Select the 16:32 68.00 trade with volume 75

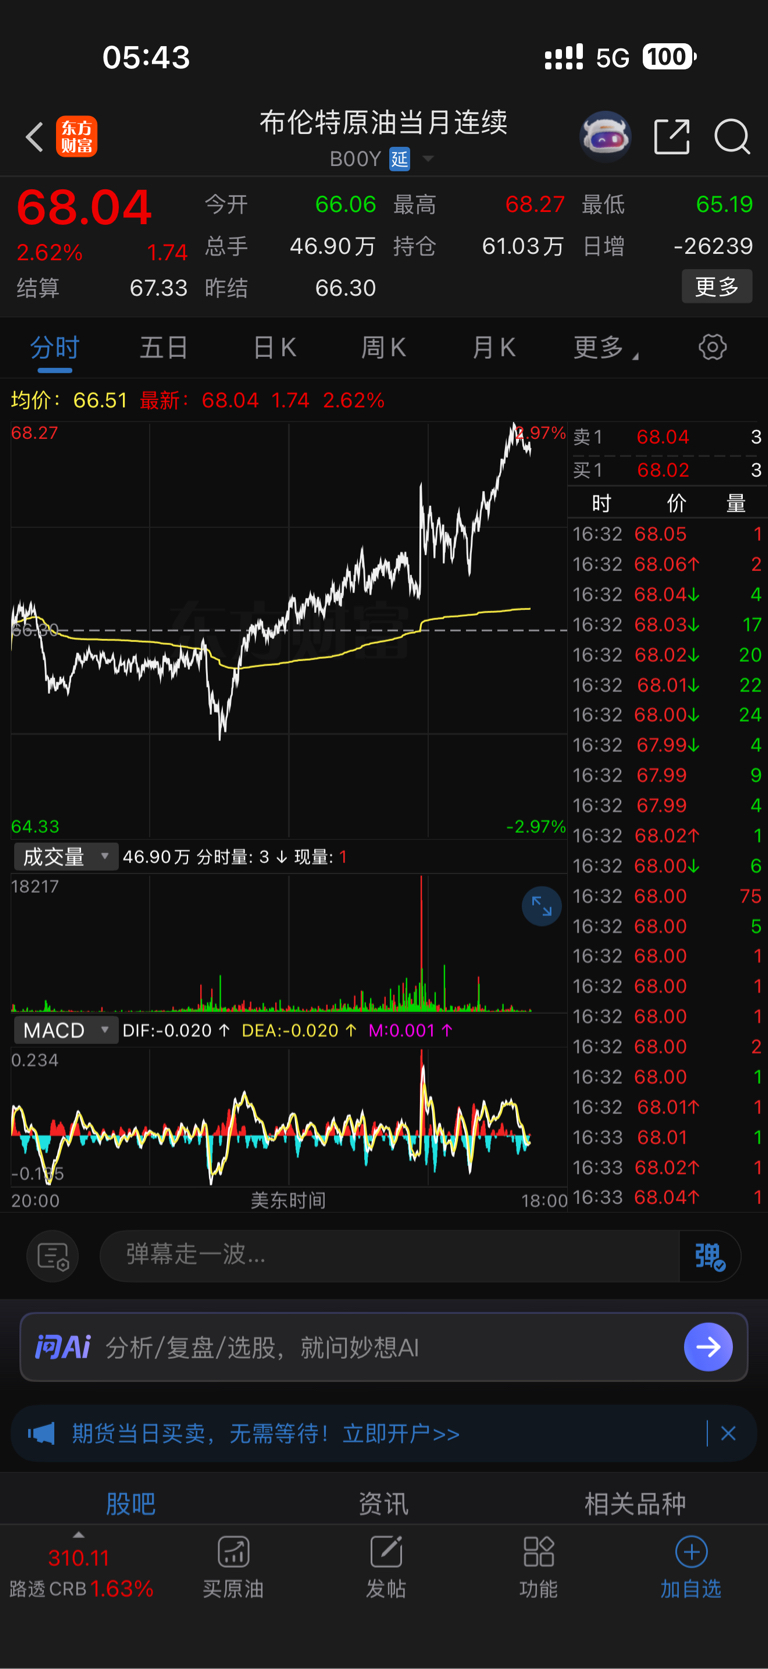tap(667, 896)
